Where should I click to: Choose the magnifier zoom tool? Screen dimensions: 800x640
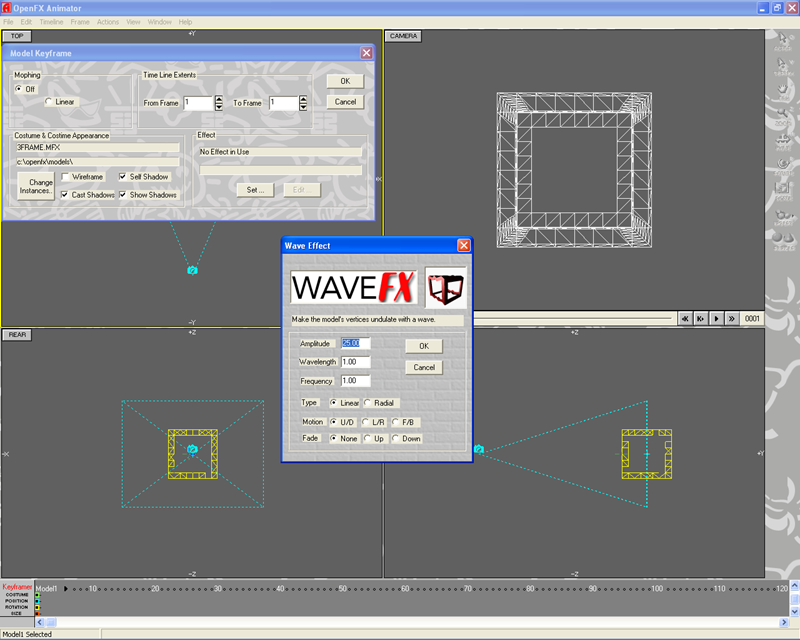tap(783, 115)
